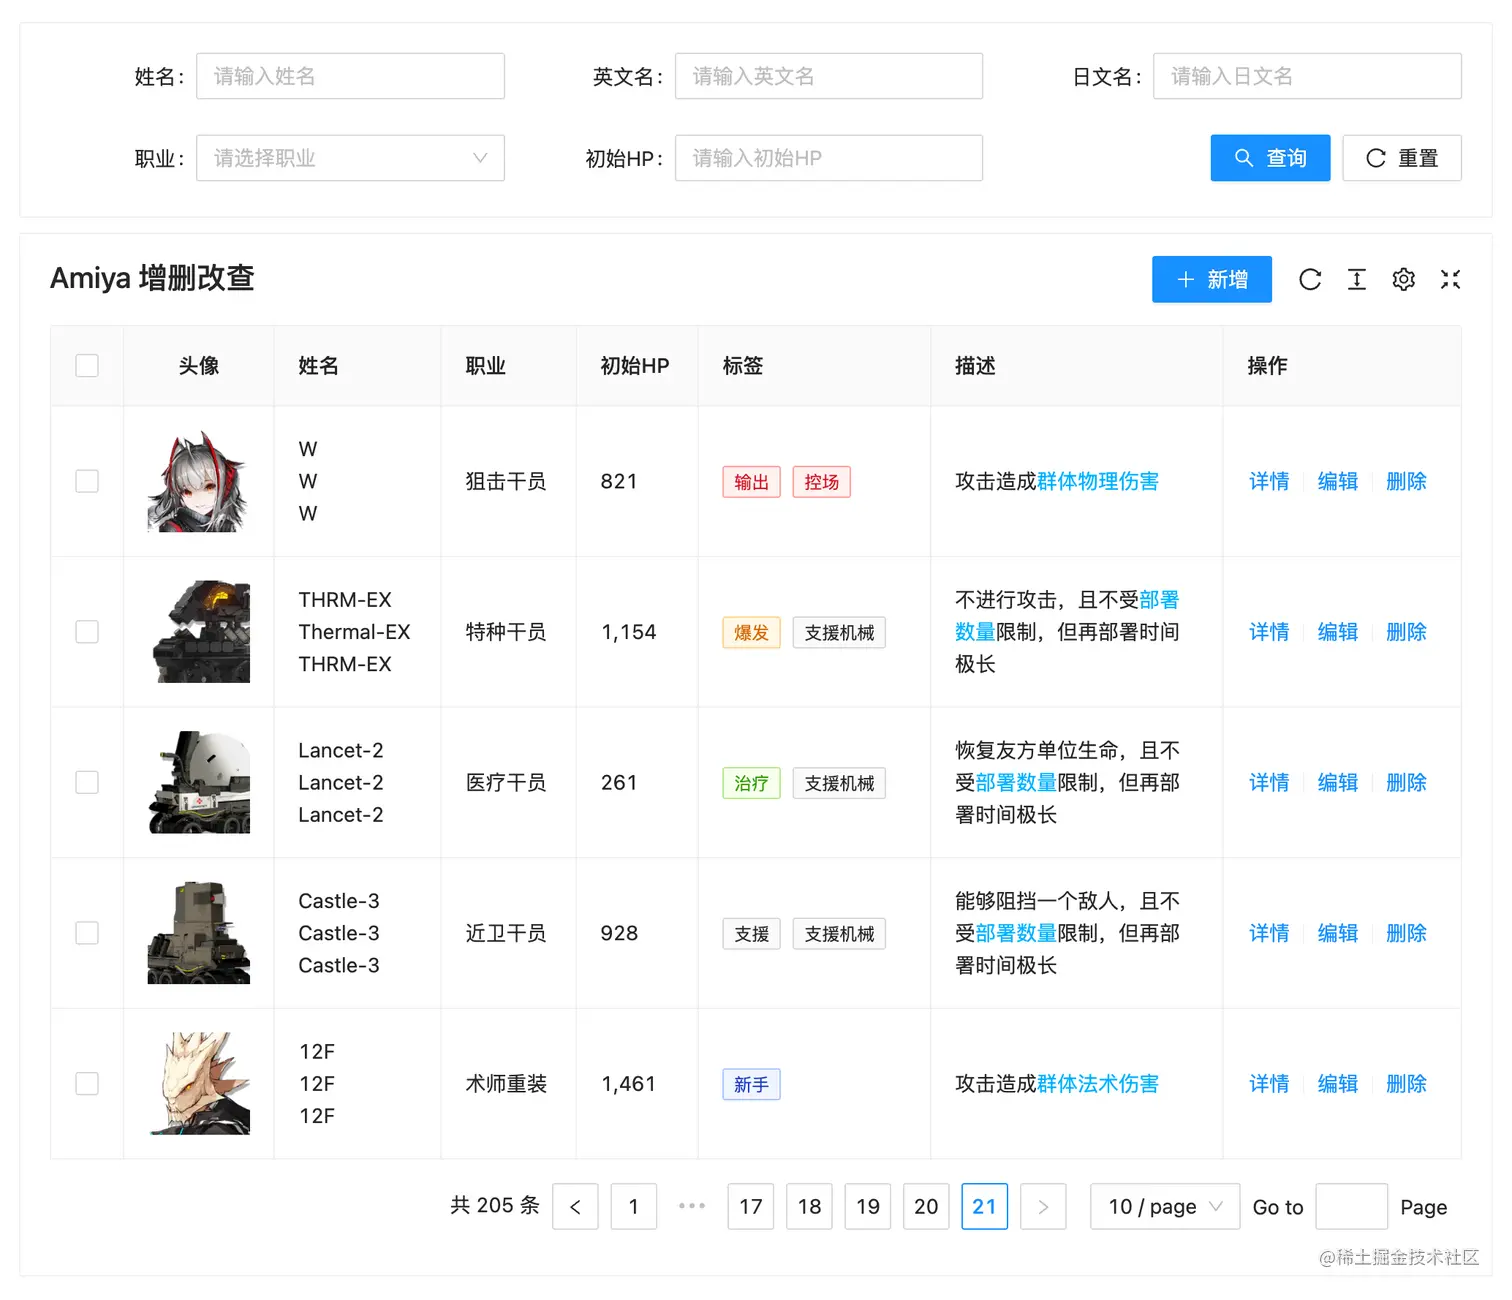Screen dimensions: 1512x1300
Task: Click the 爆发 tag
Action: point(752,633)
